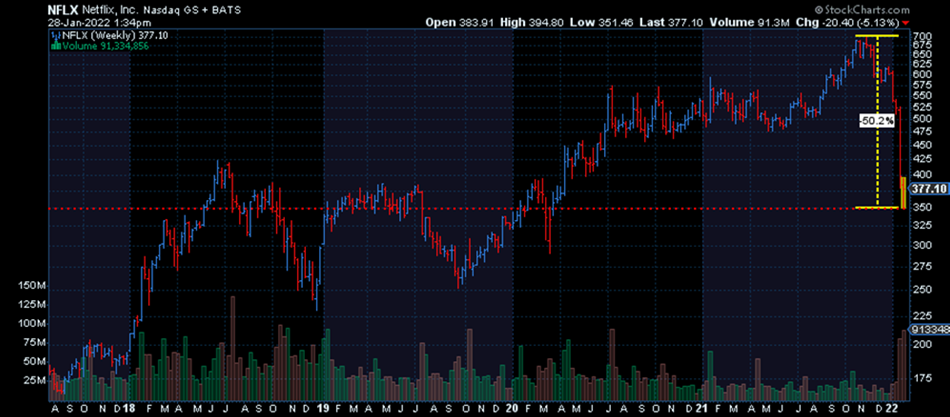
Task: Click the 700 price axis label
Action: 920,36
